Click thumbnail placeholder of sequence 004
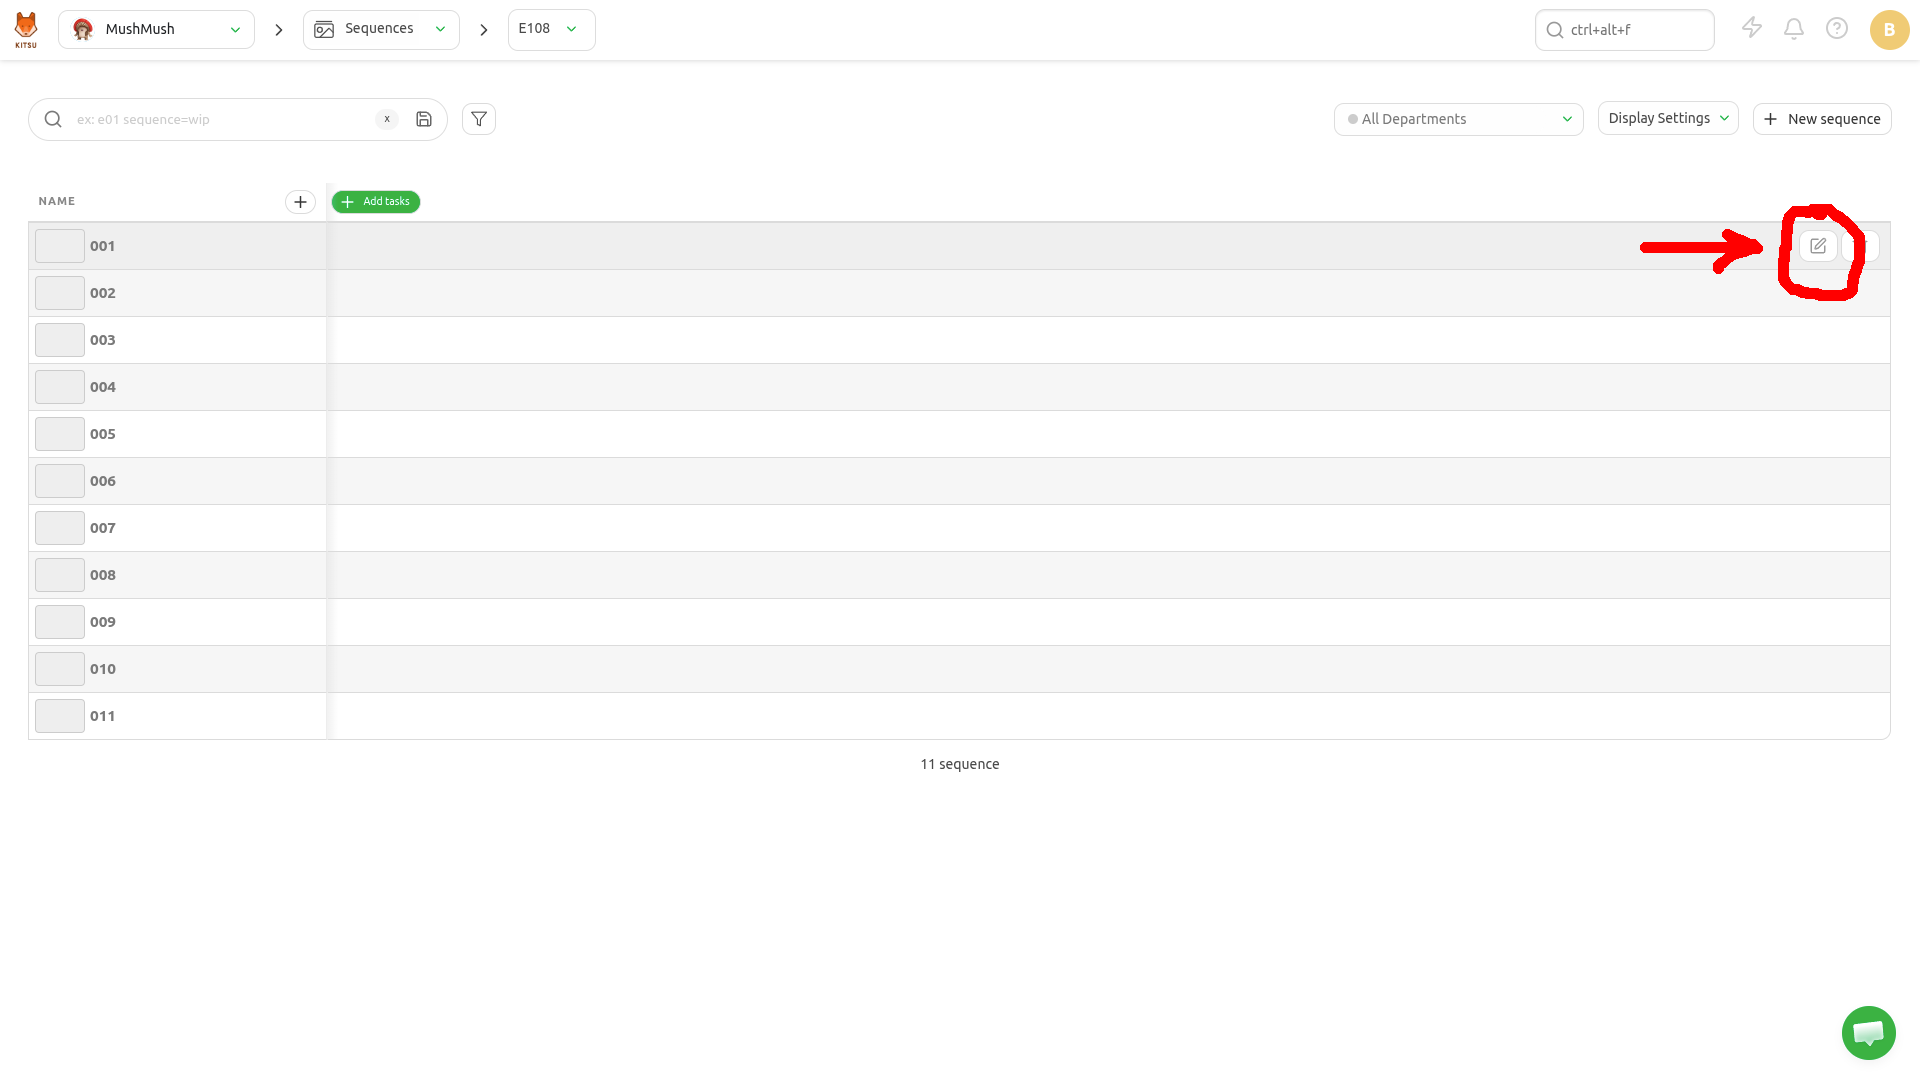This screenshot has height=1080, width=1920. pos(60,387)
